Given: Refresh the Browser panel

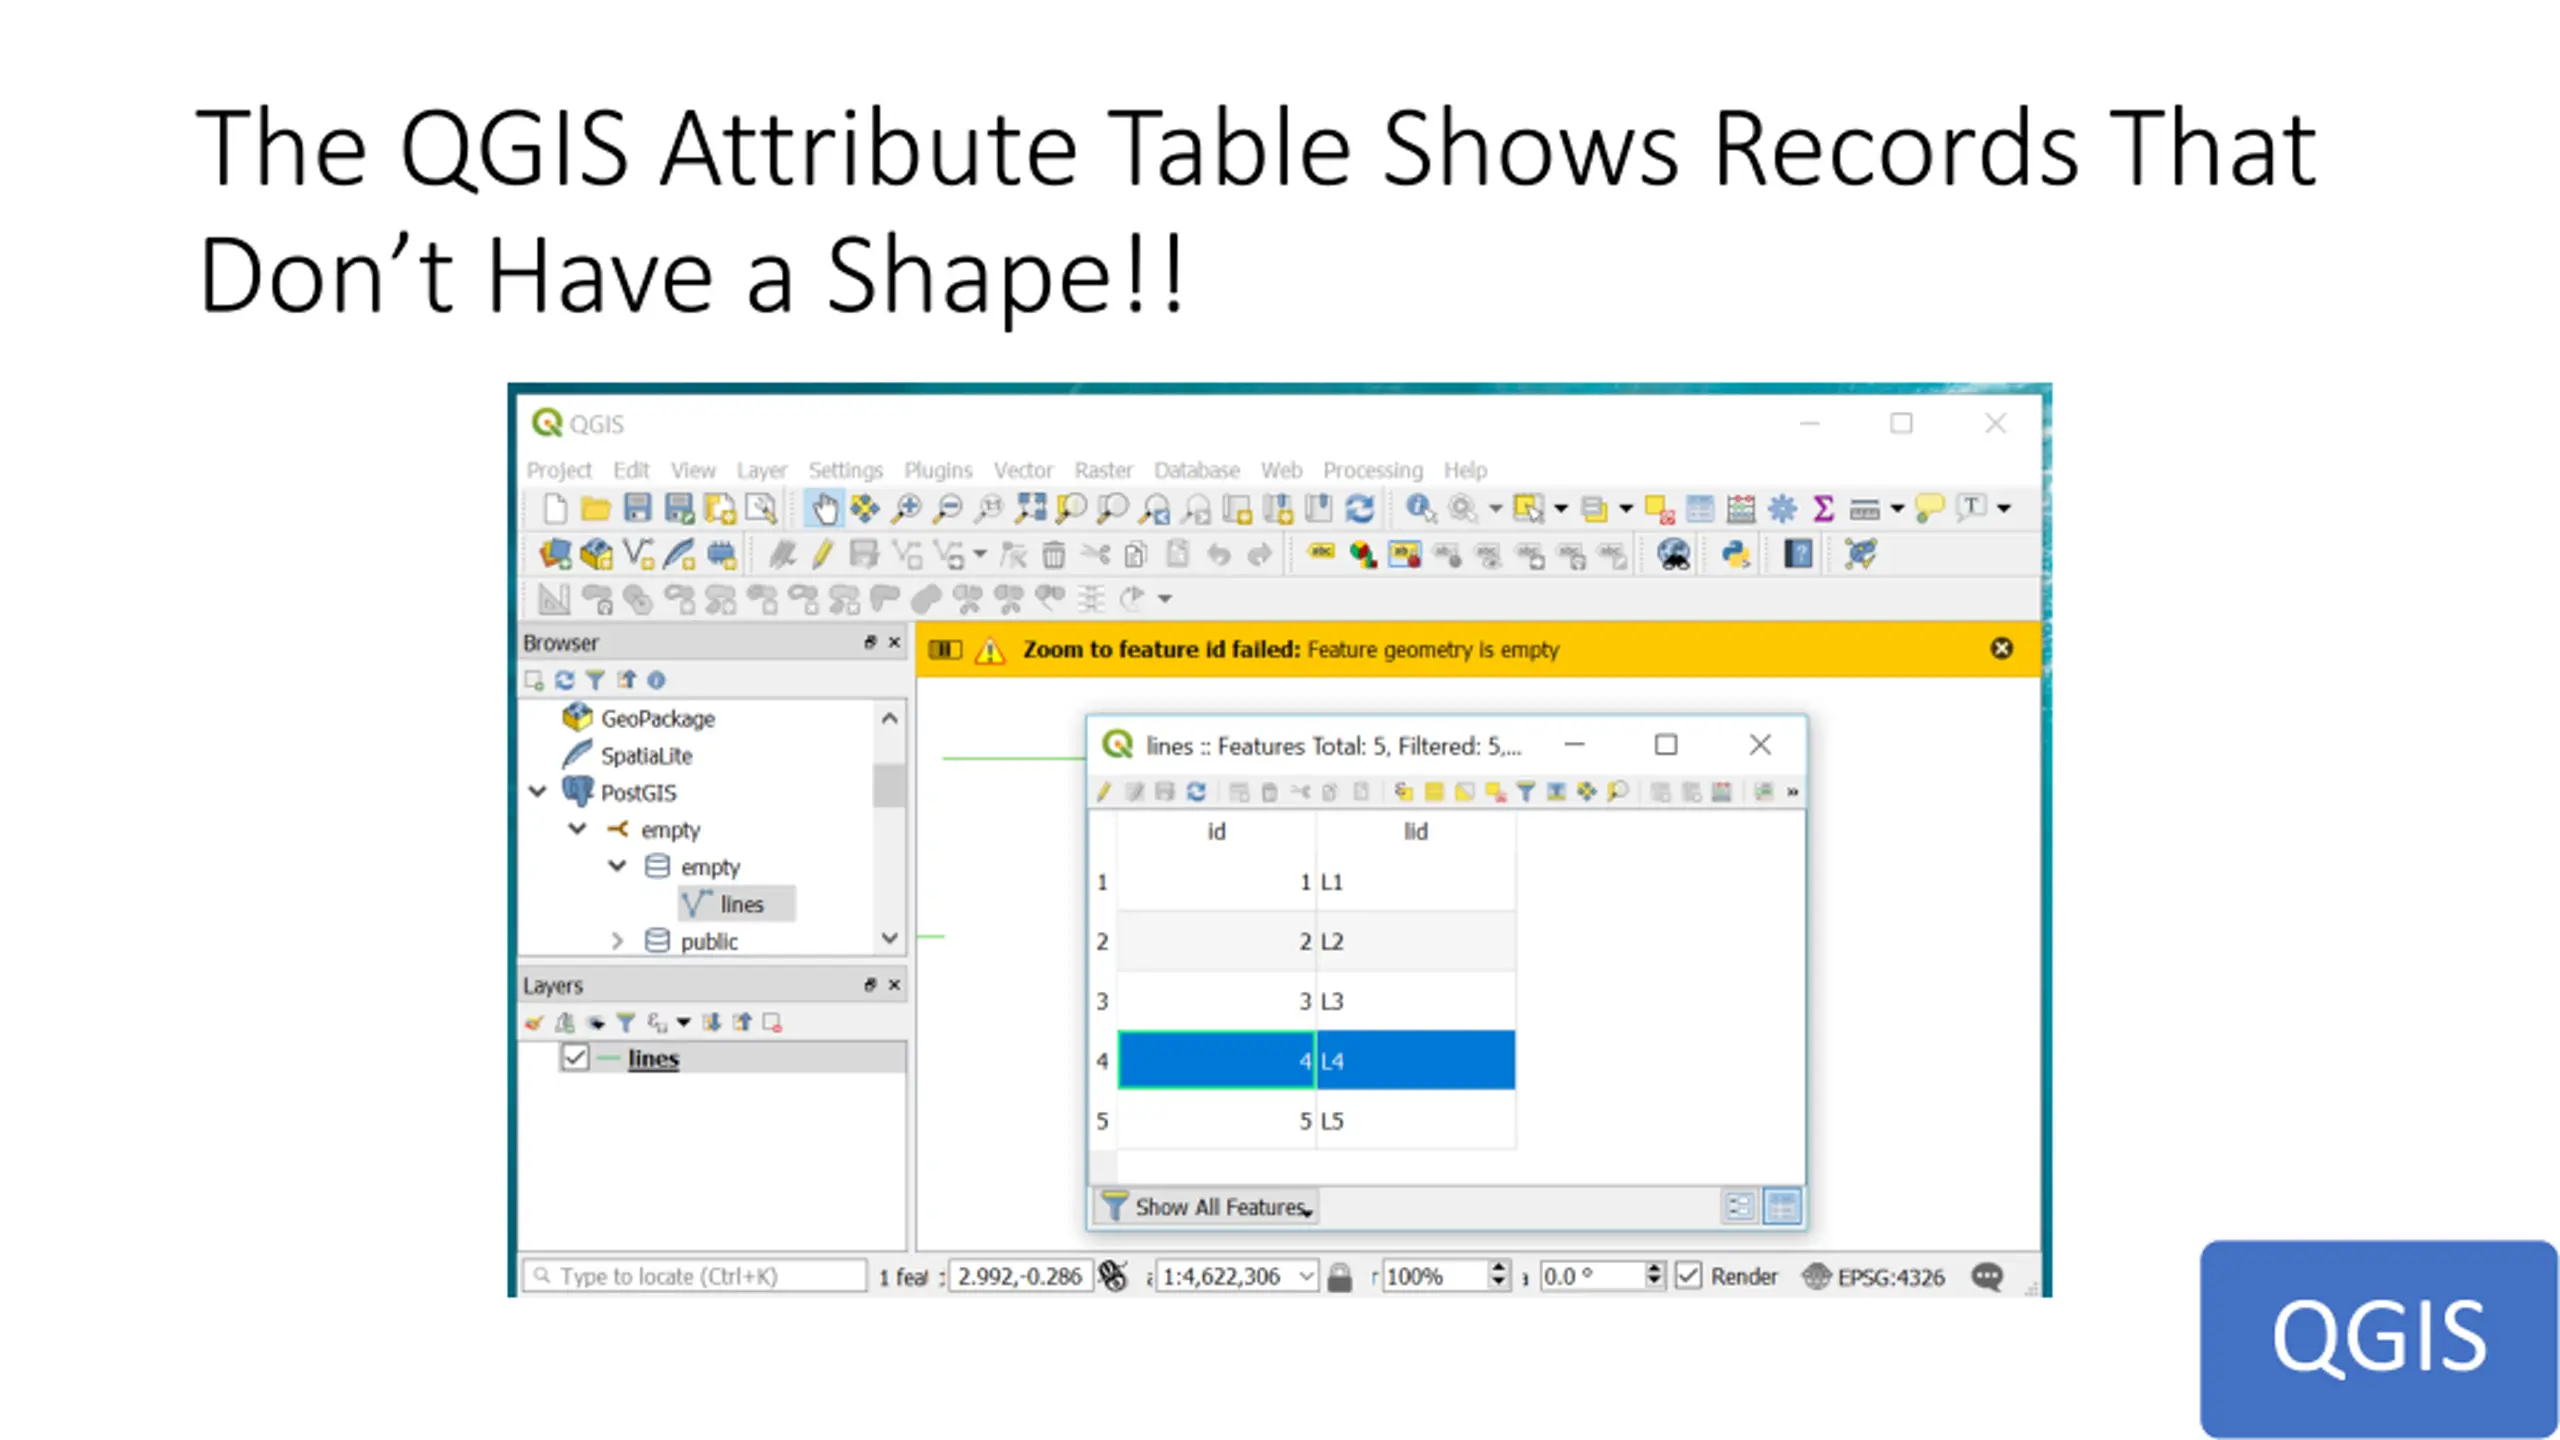Looking at the screenshot, I should click(564, 680).
